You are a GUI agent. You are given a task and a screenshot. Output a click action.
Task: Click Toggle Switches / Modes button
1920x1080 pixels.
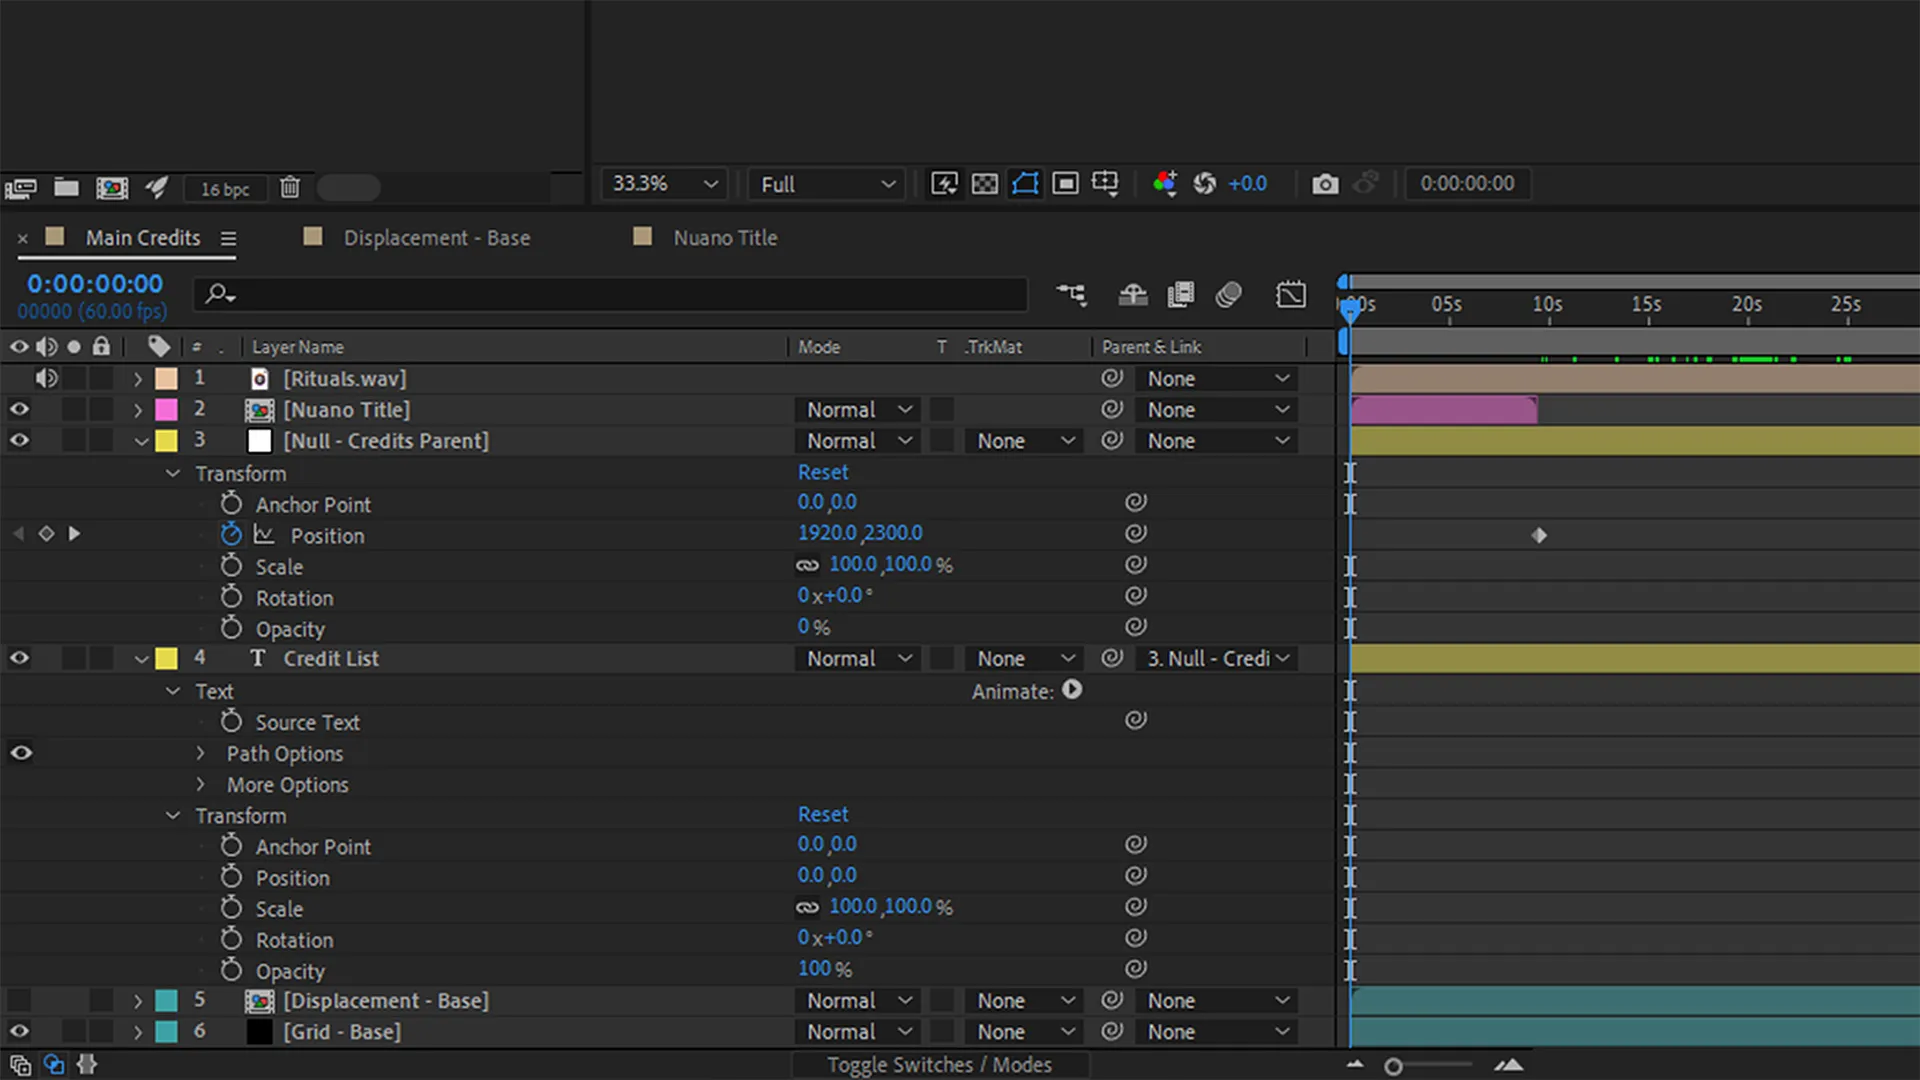pyautogui.click(x=939, y=1065)
